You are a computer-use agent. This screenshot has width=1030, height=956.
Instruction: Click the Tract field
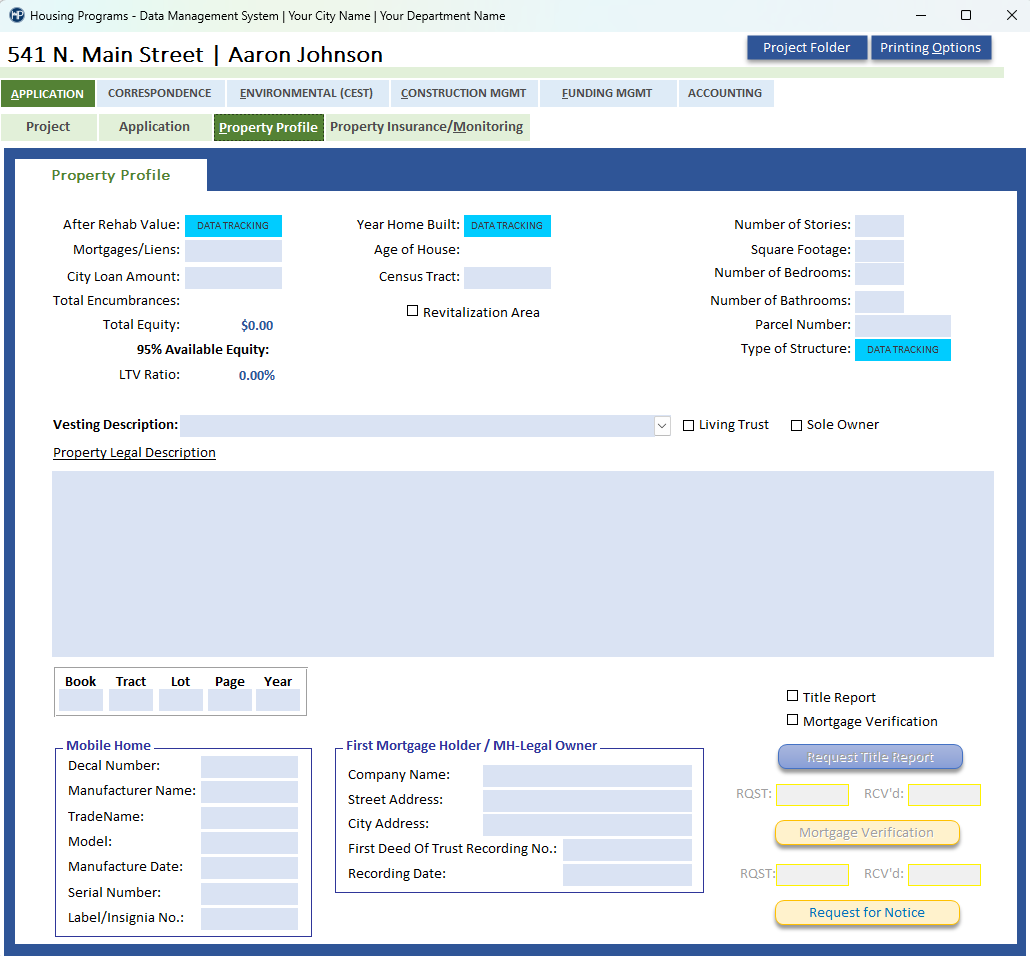coord(131,700)
